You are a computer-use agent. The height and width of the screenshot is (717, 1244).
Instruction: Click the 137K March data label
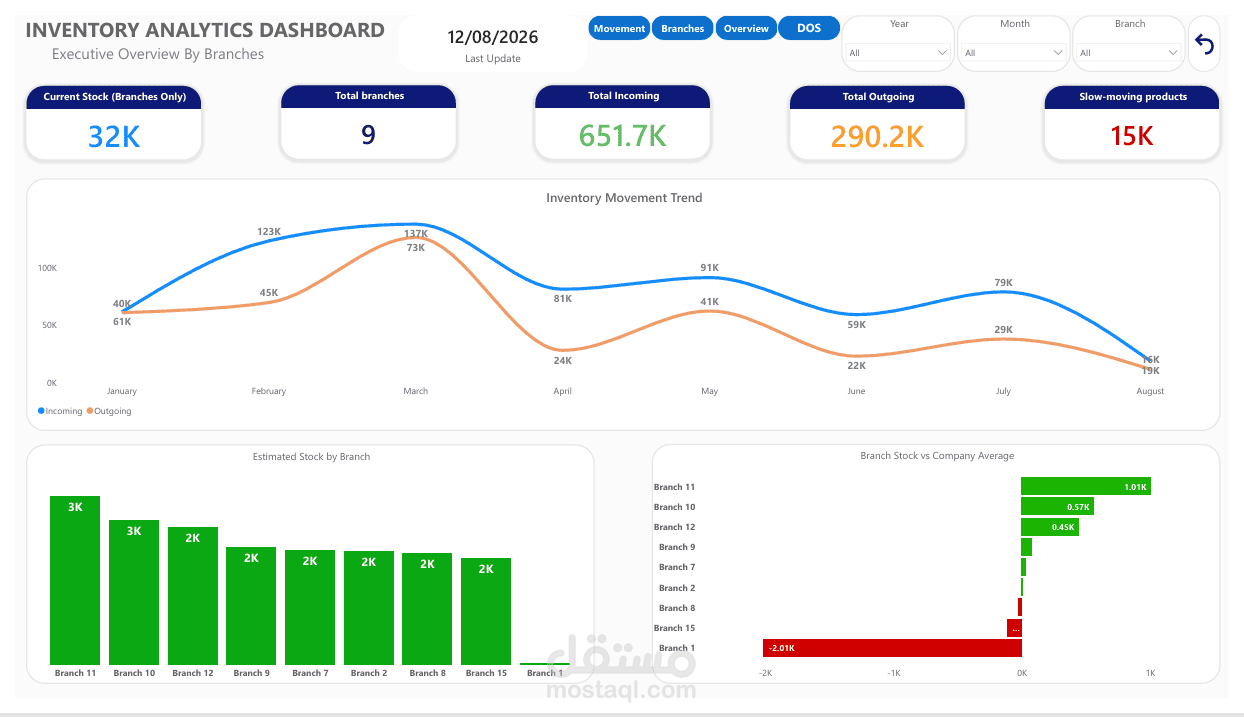point(416,234)
